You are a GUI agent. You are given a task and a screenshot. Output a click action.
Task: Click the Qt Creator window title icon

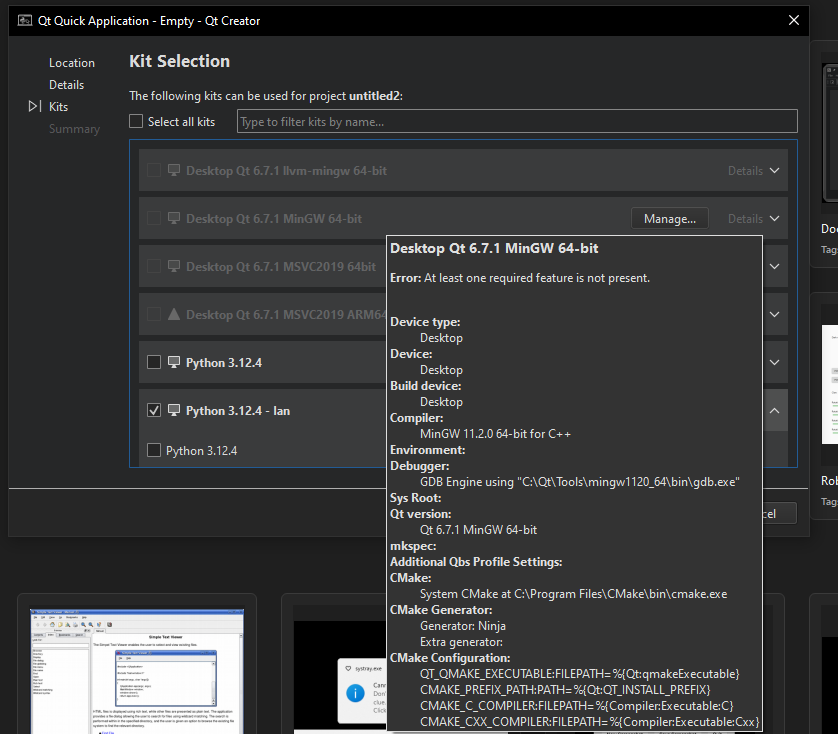click(25, 20)
